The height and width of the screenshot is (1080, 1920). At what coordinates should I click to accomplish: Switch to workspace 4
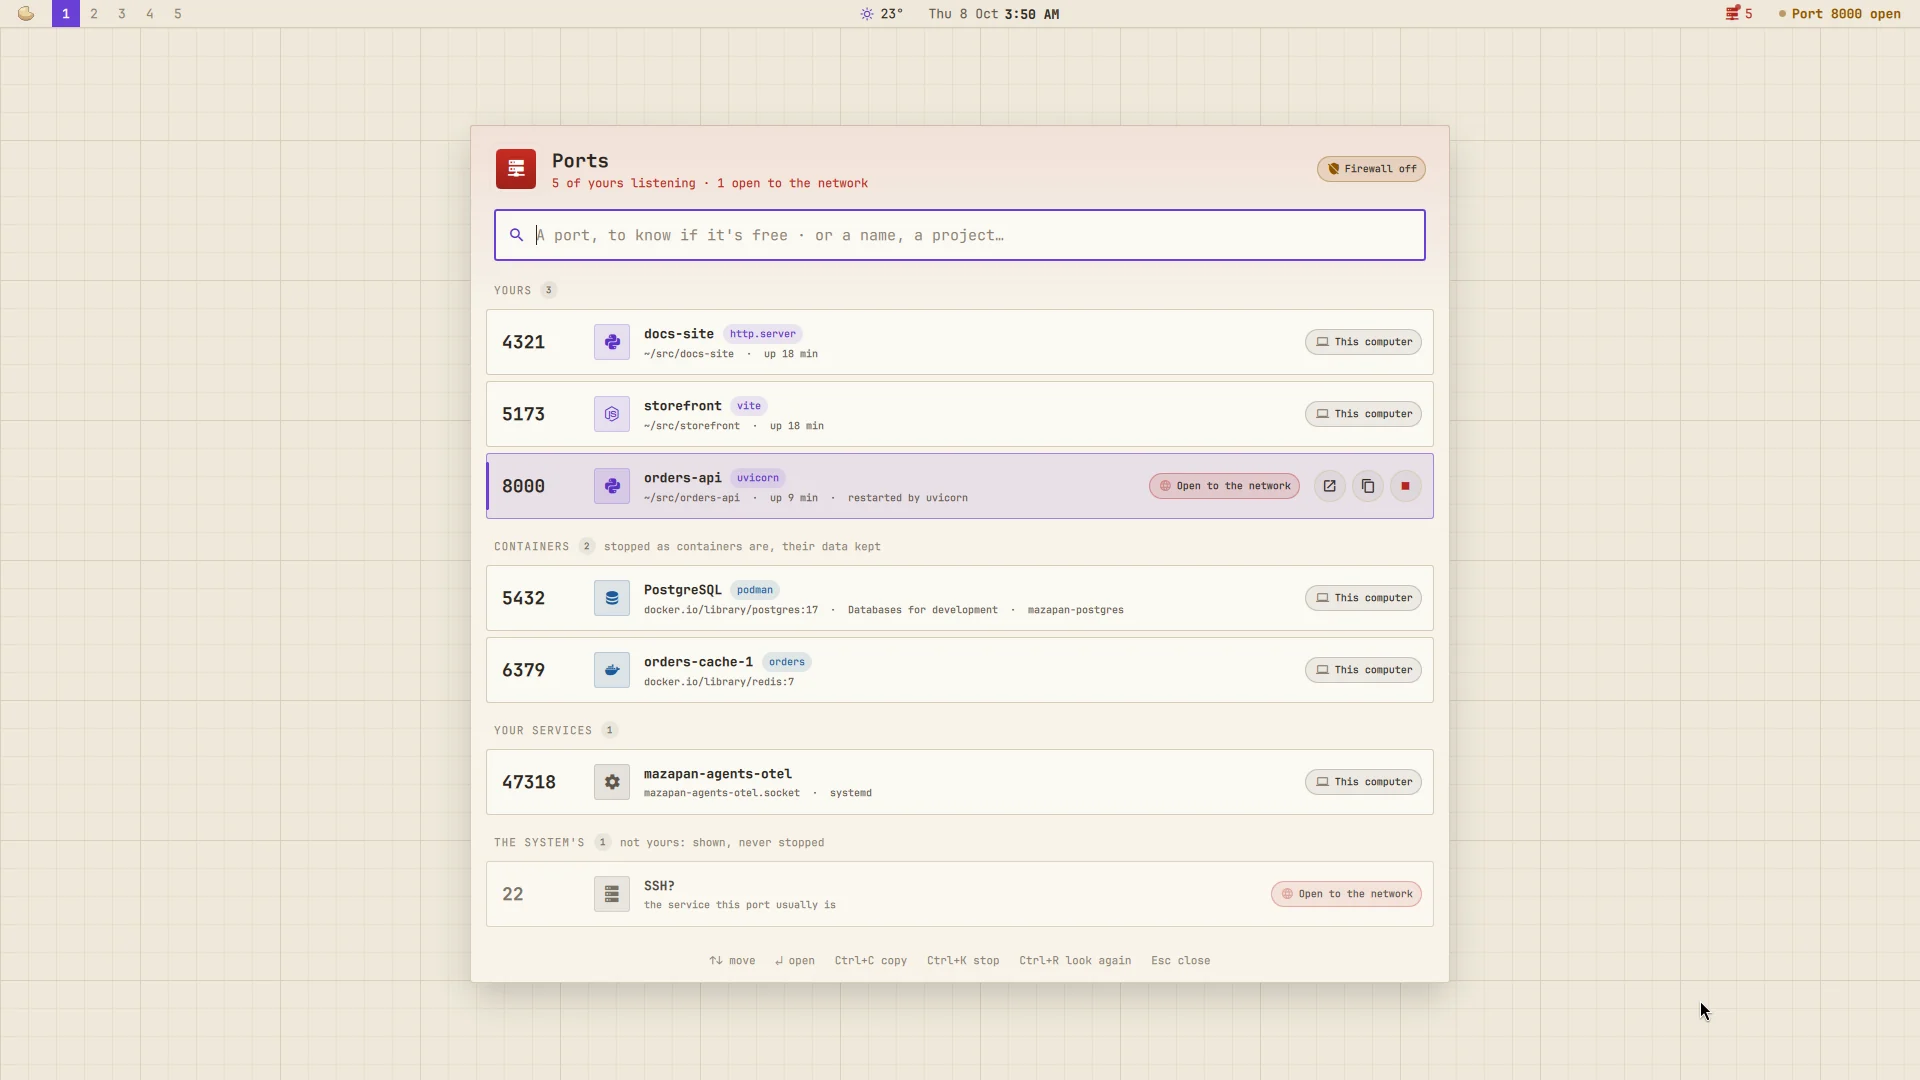pos(150,14)
